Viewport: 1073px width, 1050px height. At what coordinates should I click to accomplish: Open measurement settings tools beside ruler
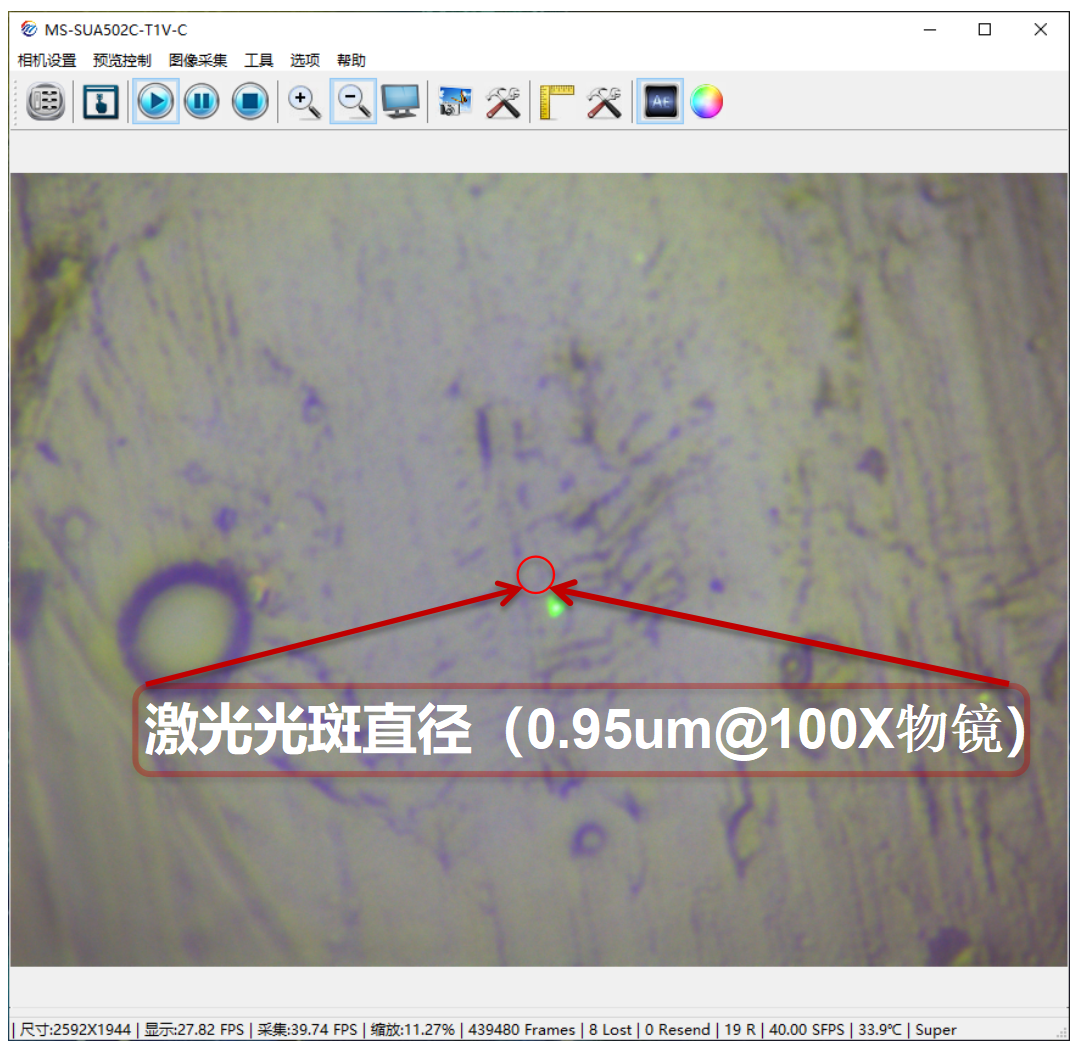pyautogui.click(x=604, y=102)
